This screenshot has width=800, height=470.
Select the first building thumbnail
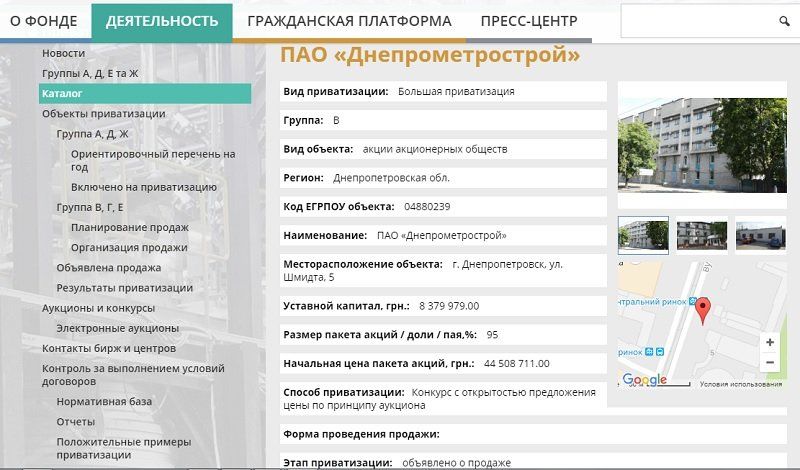(x=643, y=233)
